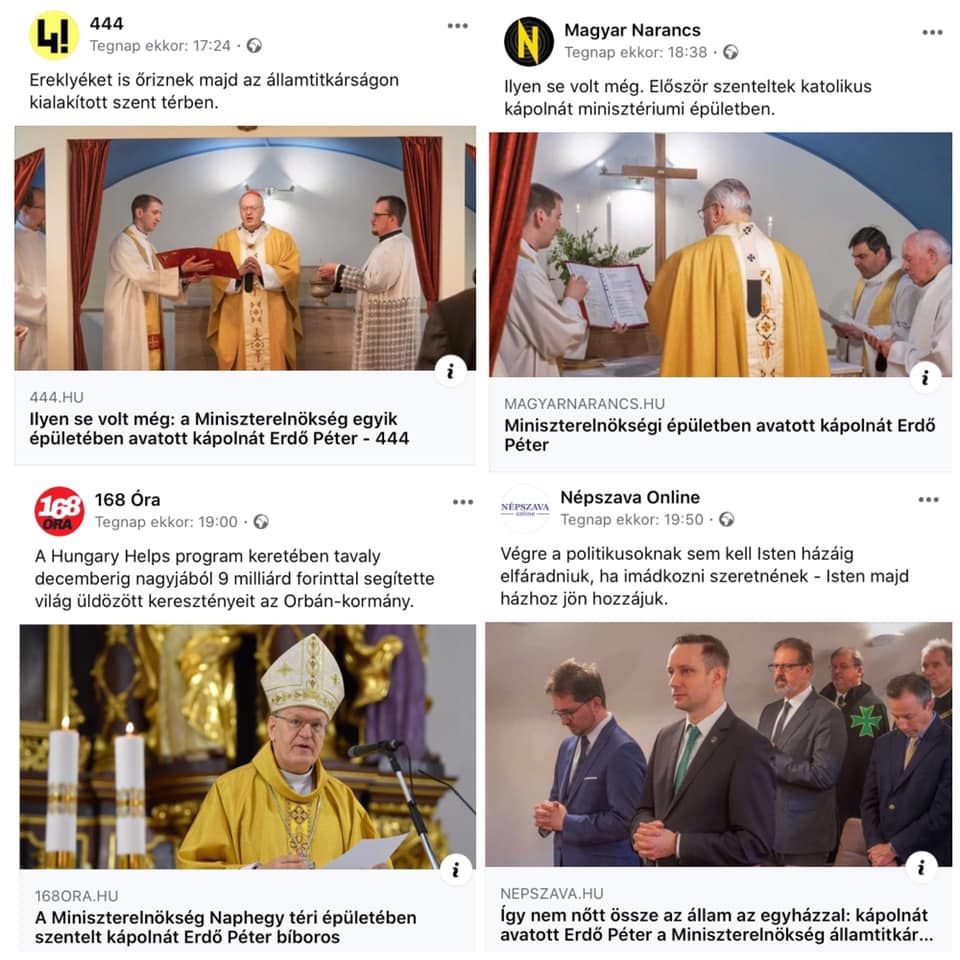This screenshot has height=960, width=960.
Task: Click the globe privacy icon on 444 post
Action: coord(254,45)
